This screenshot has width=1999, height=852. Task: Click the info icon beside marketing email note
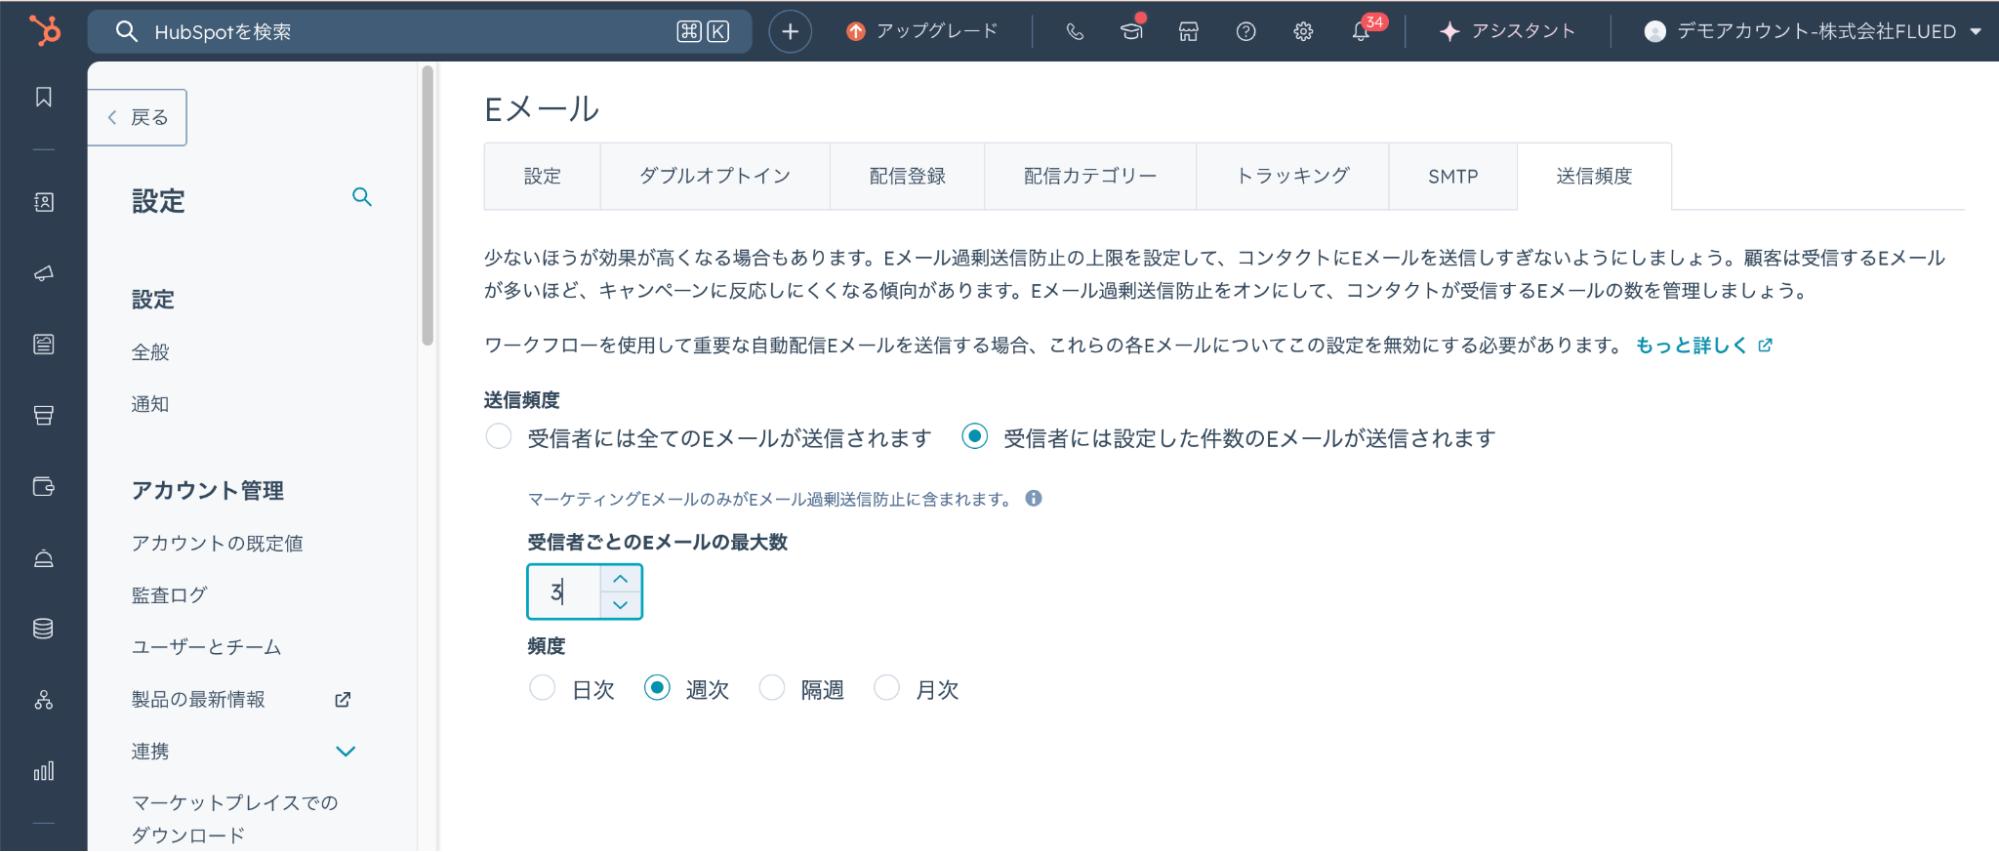pos(1034,498)
